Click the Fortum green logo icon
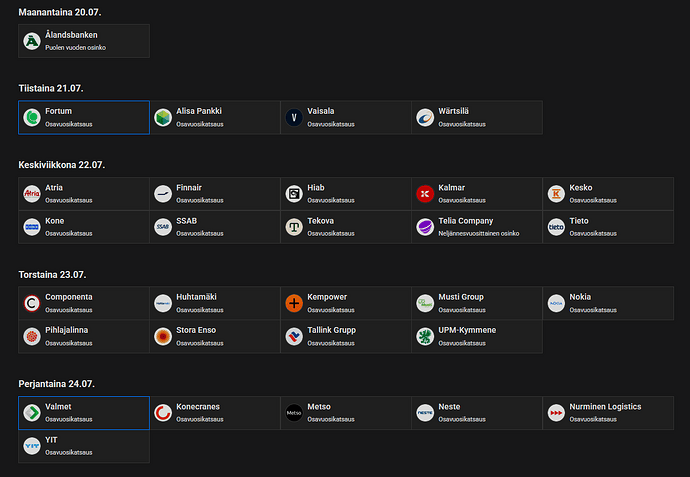The image size is (690, 477). point(32,117)
